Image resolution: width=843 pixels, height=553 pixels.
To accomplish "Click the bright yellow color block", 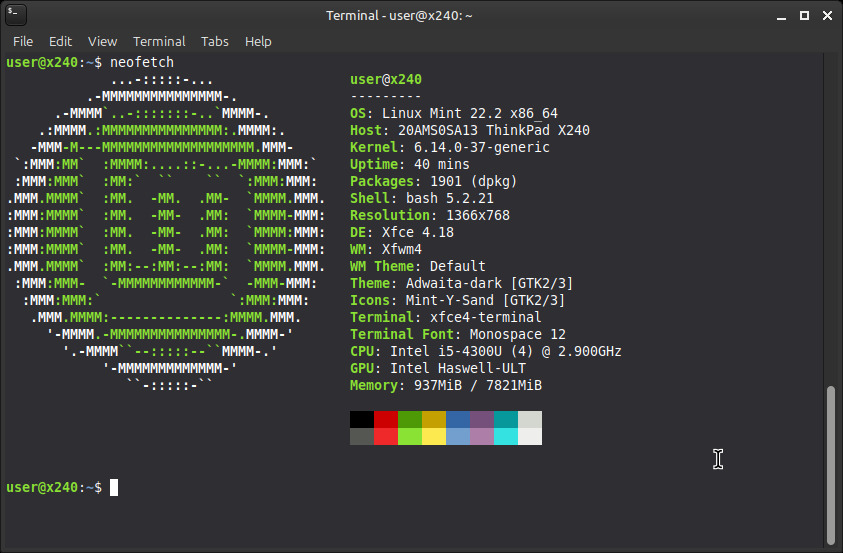I will click(x=434, y=436).
